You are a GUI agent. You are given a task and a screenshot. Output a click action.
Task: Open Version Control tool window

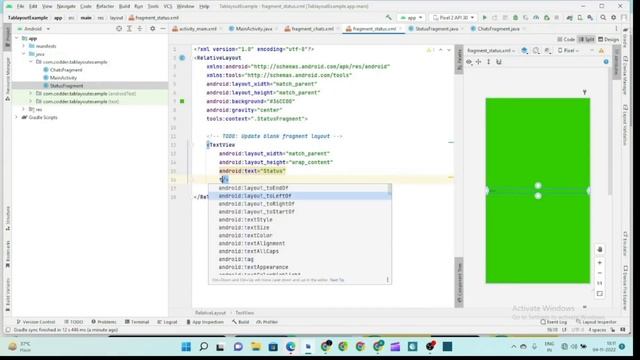click(36, 322)
